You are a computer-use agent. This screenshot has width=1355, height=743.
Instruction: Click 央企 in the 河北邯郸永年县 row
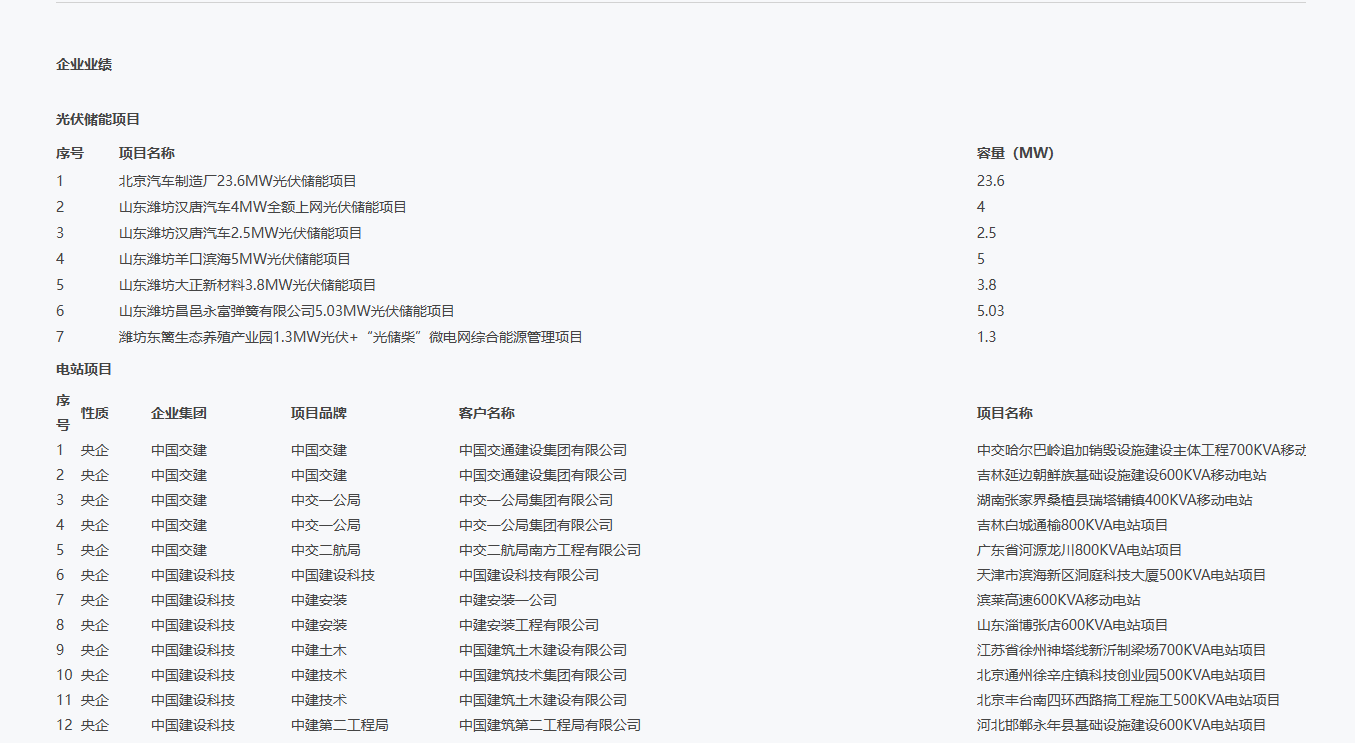point(95,725)
